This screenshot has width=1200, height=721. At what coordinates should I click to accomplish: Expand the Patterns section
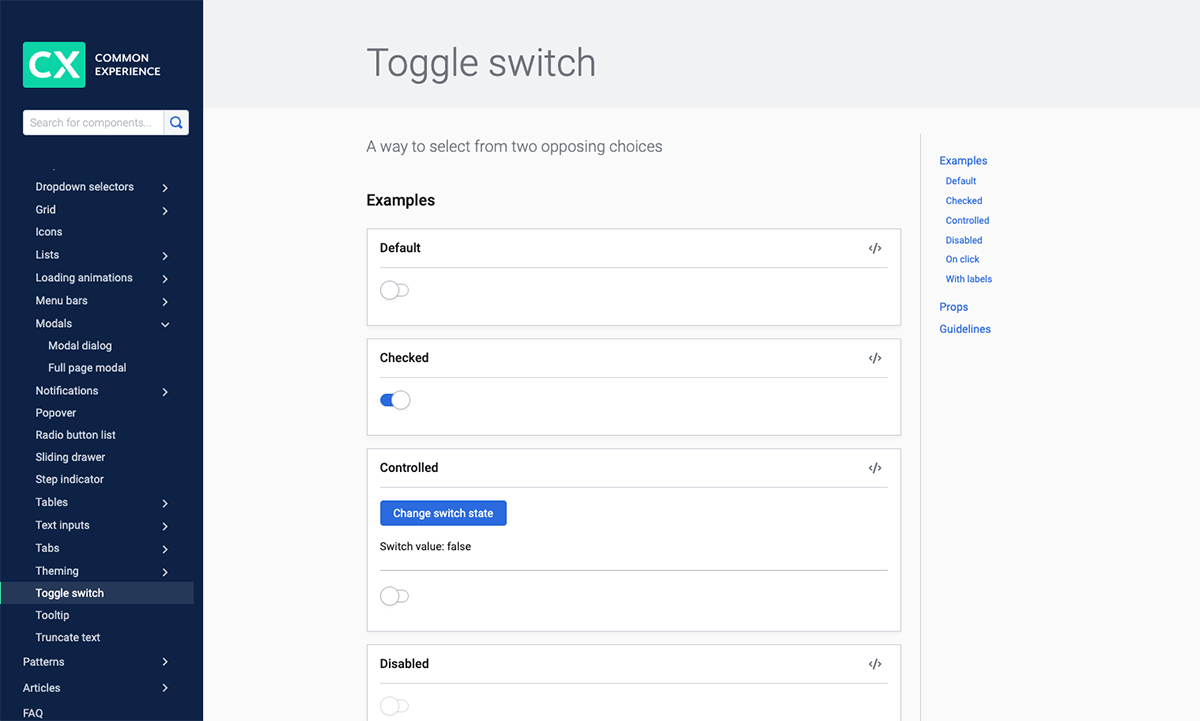165,662
